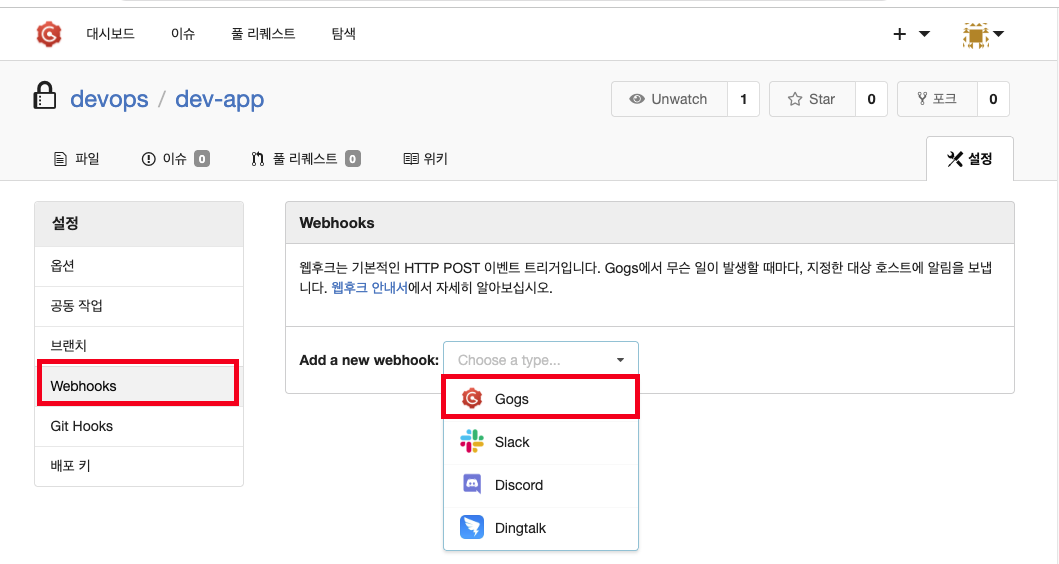Switch to the 파일 files tab

(x=76, y=159)
